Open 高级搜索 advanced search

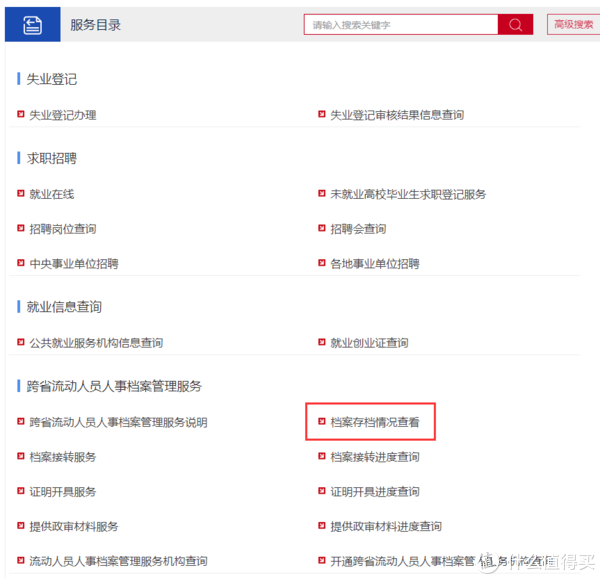(573, 25)
